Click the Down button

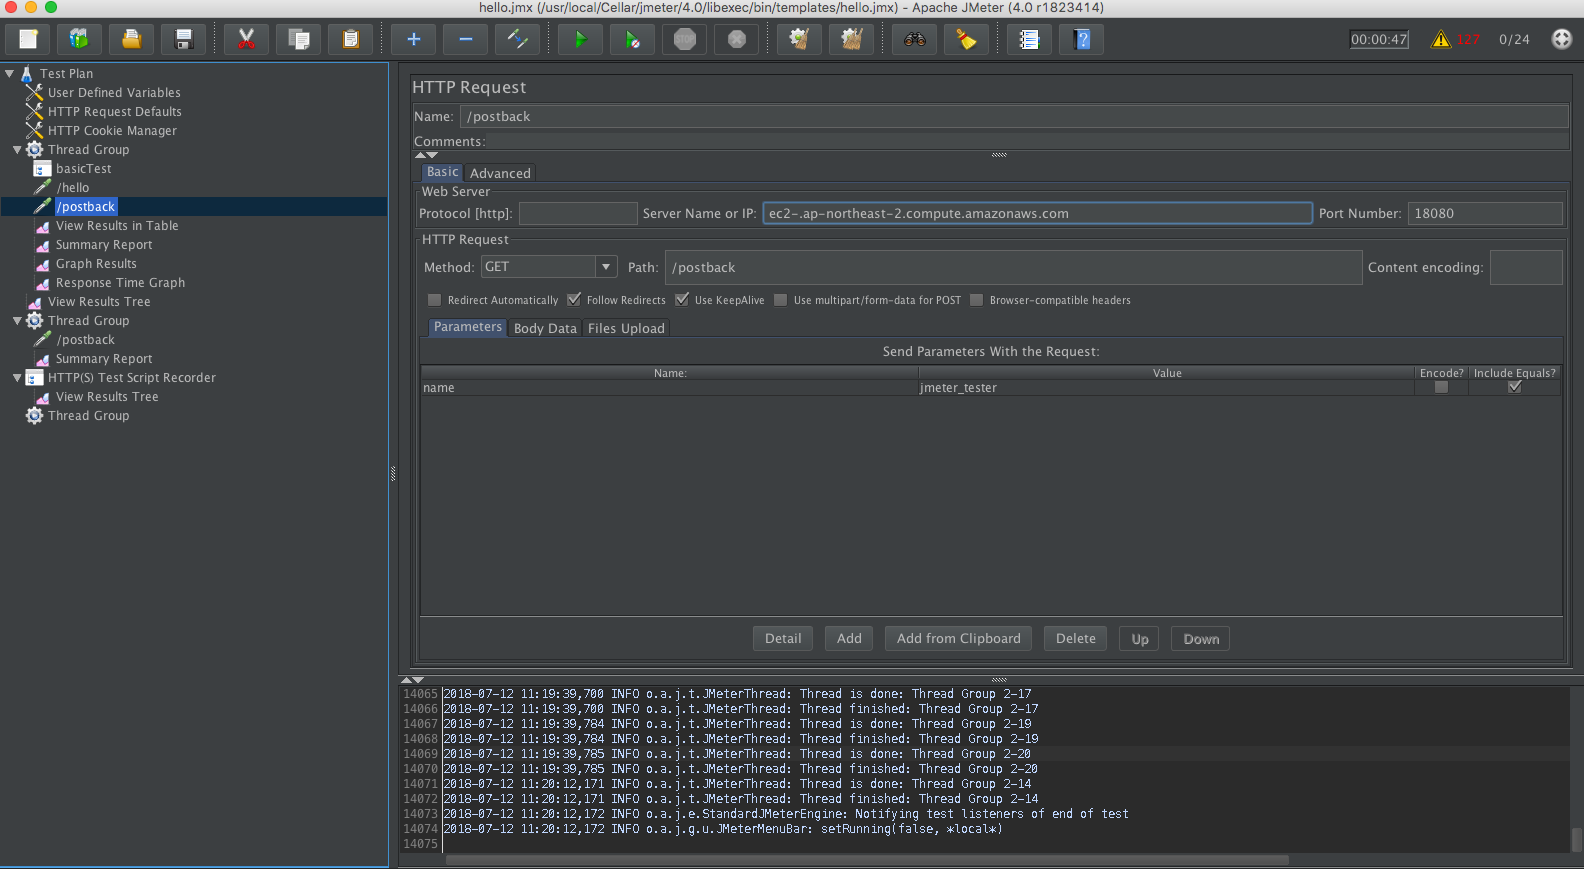1201,639
